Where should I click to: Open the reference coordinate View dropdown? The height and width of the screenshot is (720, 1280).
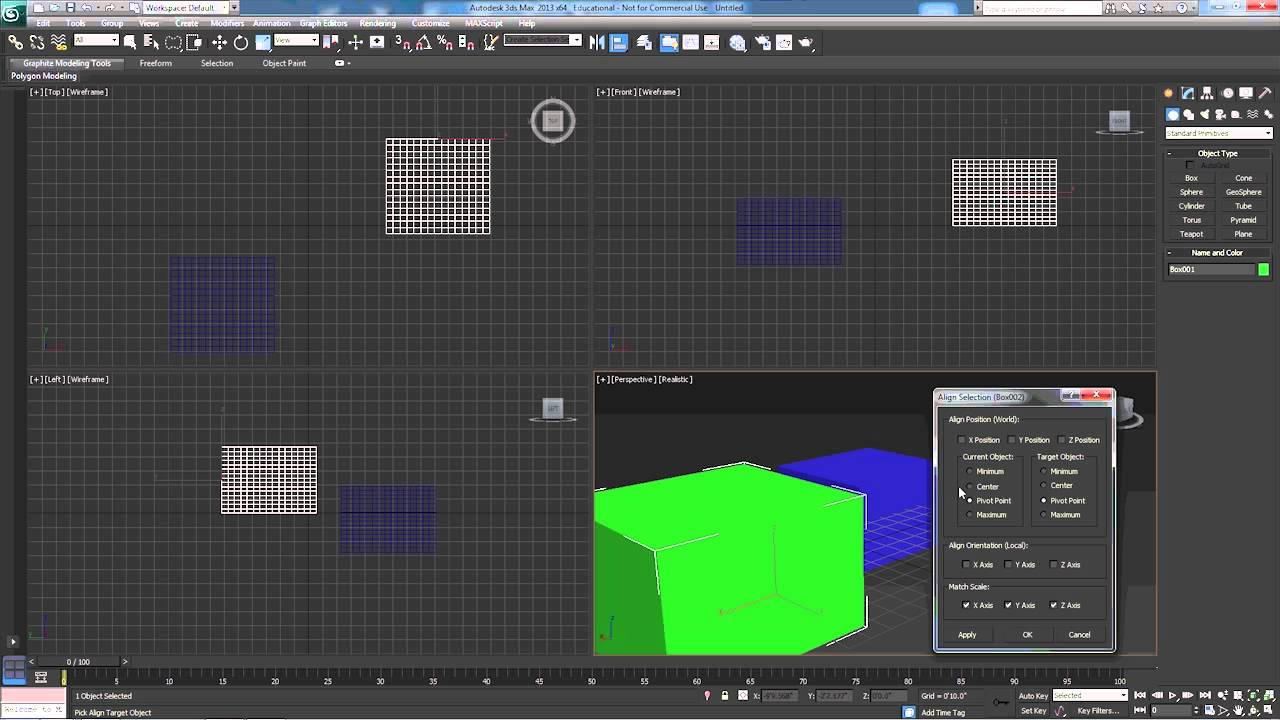click(296, 41)
